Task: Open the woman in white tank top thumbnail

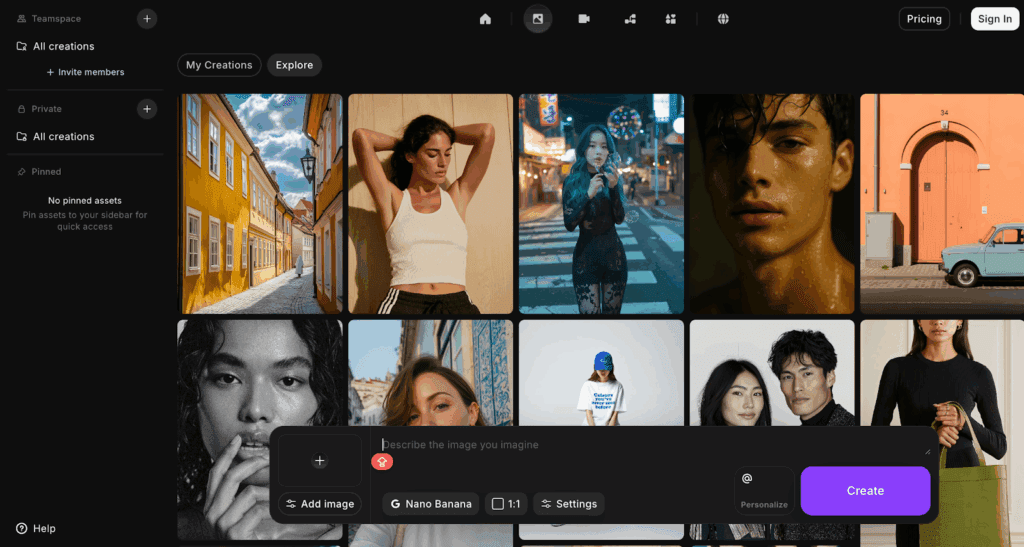Action: (x=430, y=204)
